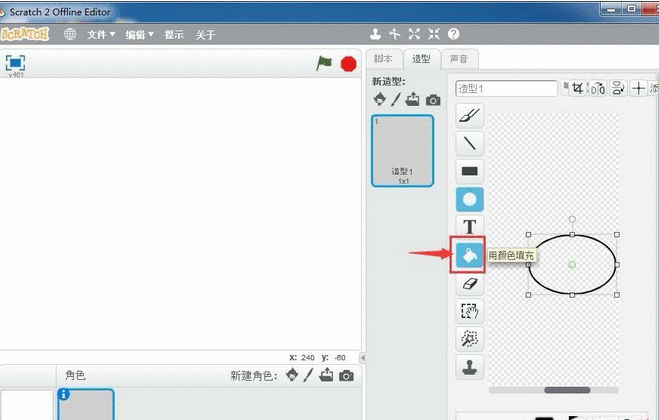The height and width of the screenshot is (420, 659).
Task: Activate the Text tool
Action: click(469, 228)
